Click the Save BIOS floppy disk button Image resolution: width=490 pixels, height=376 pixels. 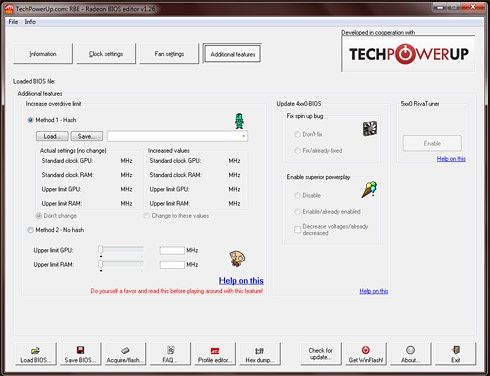coord(80,354)
